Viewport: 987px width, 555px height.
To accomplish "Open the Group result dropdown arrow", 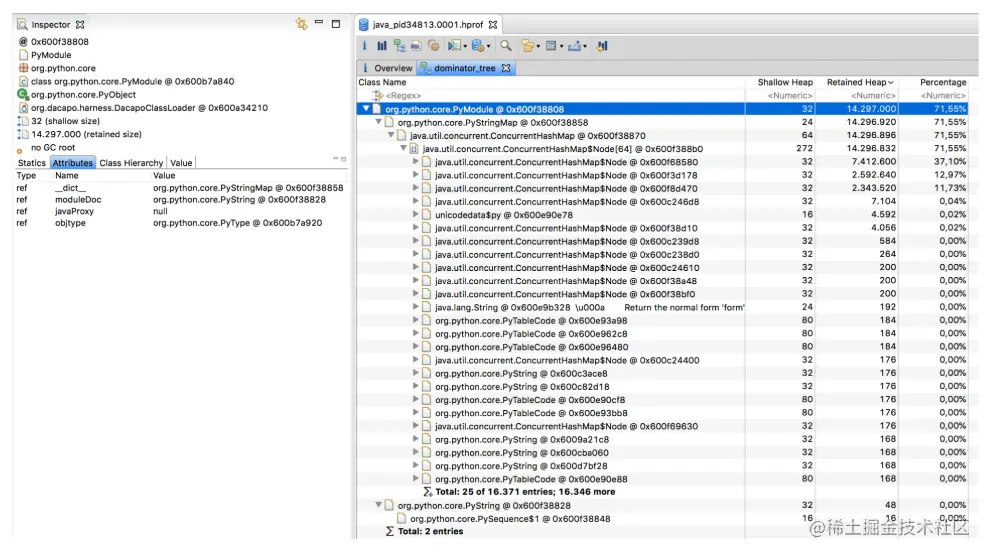I will (538, 47).
